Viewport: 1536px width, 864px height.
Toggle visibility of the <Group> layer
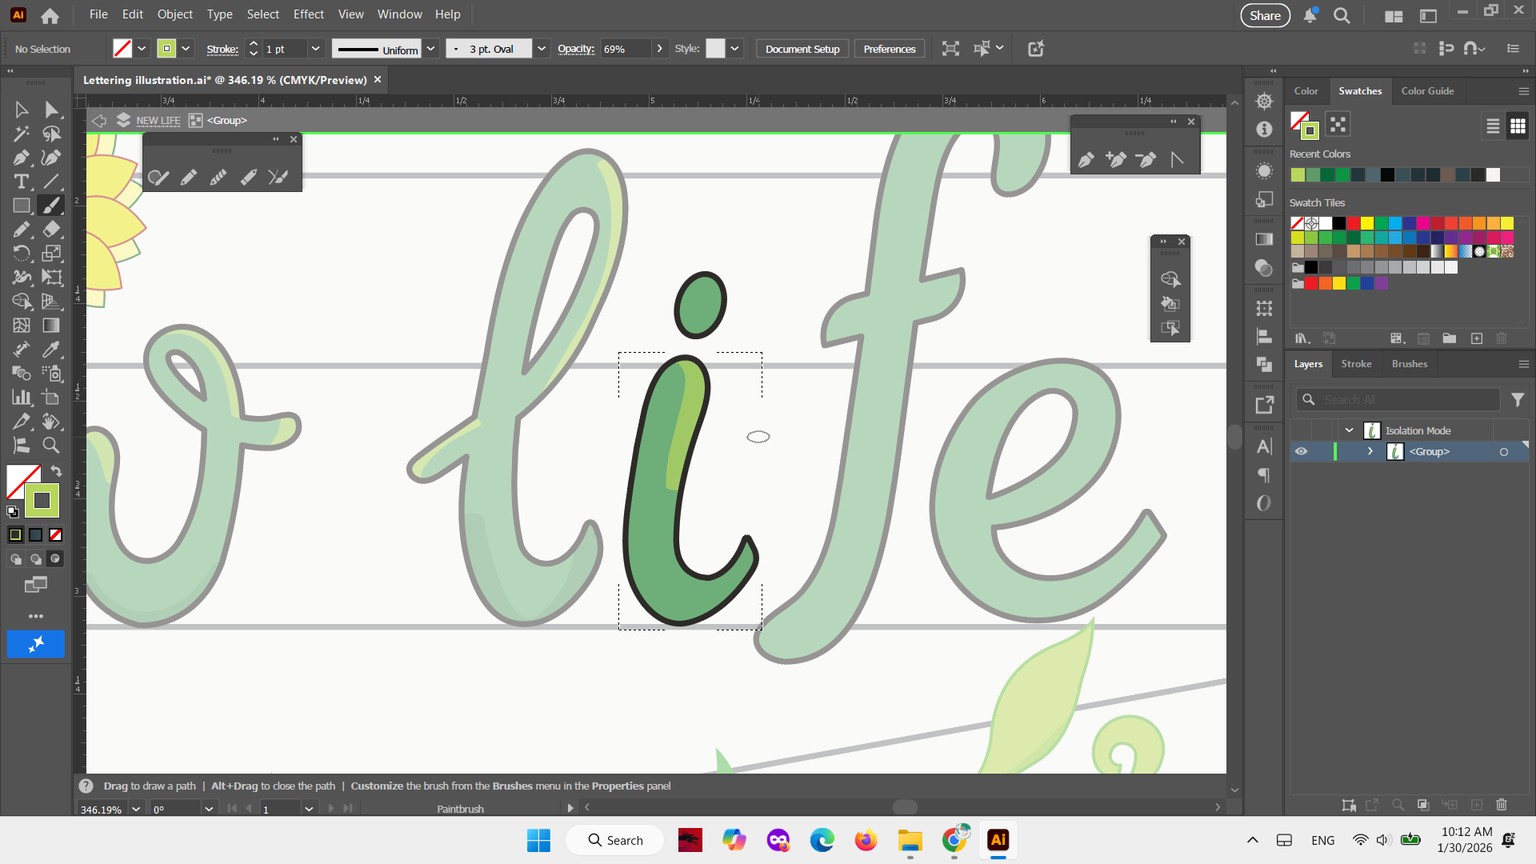coord(1301,452)
